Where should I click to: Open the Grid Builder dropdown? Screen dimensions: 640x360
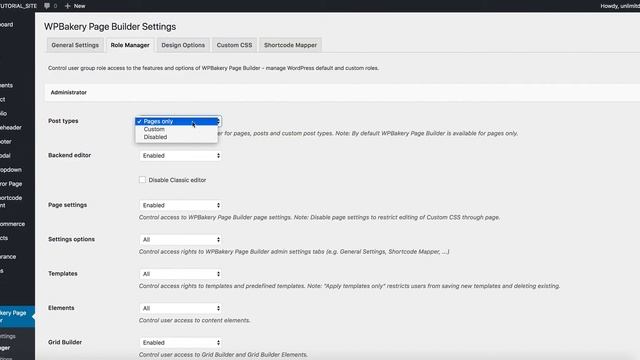point(180,342)
